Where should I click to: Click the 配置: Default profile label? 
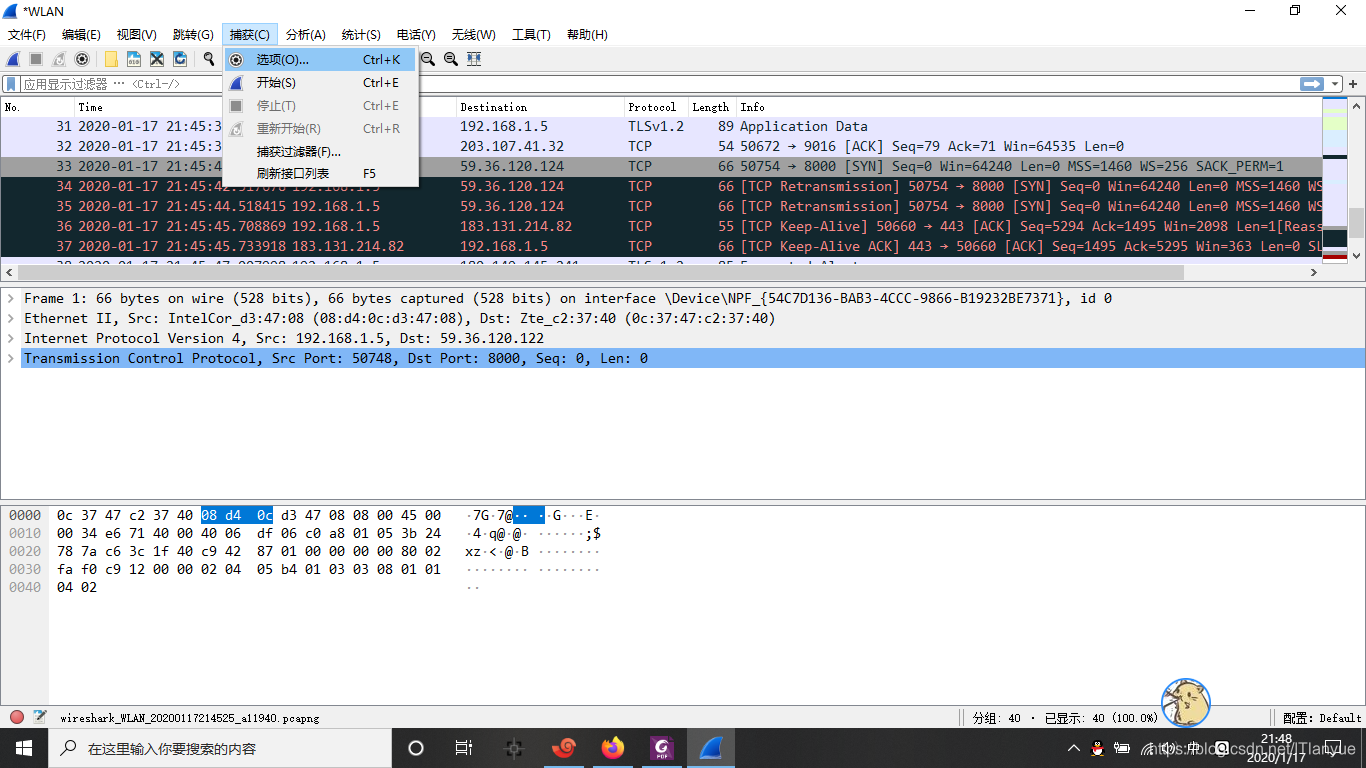coord(1322,717)
